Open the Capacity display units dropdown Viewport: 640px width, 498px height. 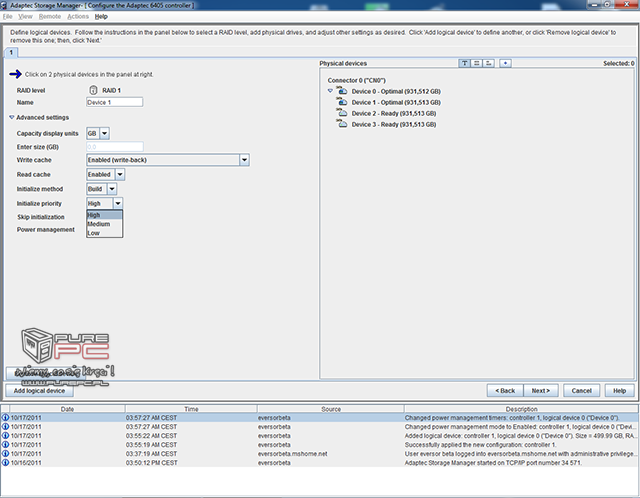(104, 133)
